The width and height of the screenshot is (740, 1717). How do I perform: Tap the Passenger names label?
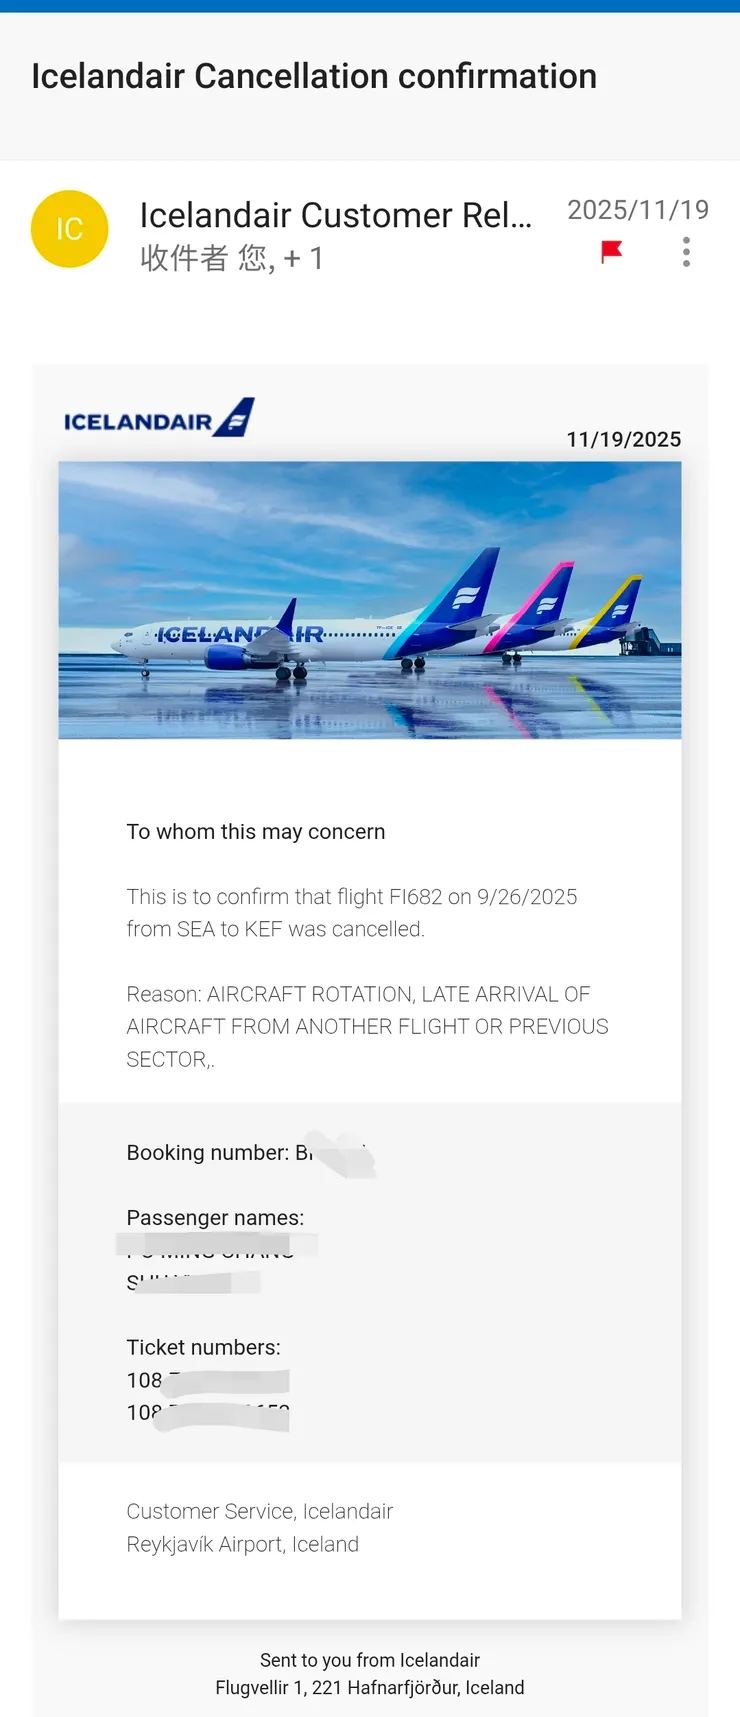[x=215, y=1218]
